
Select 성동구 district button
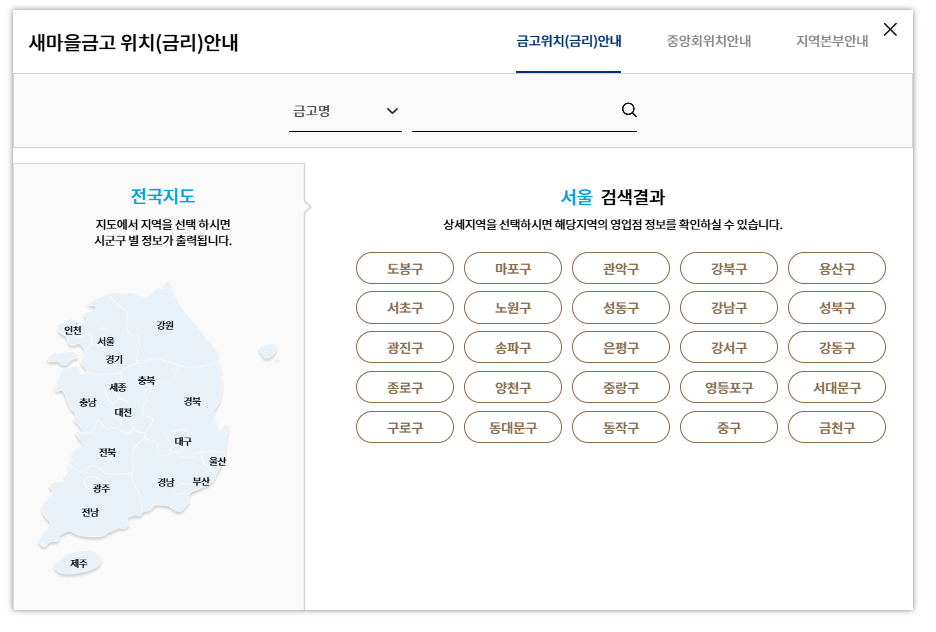coord(621,307)
